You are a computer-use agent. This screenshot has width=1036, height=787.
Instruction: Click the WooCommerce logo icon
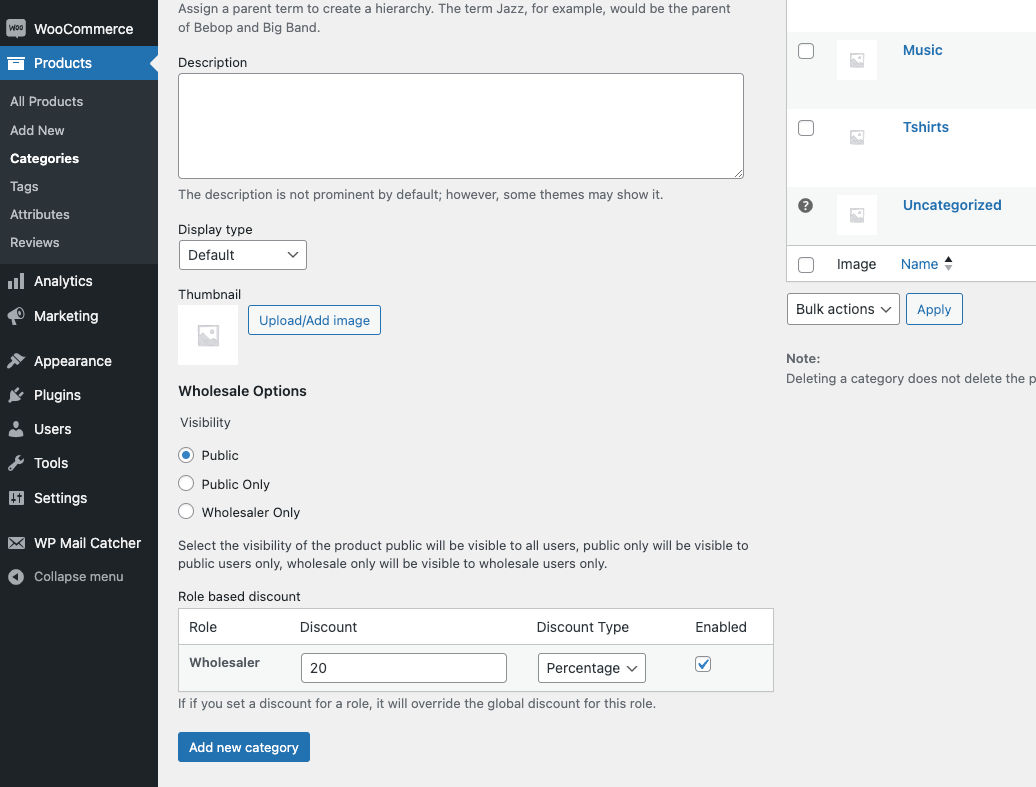(x=16, y=28)
